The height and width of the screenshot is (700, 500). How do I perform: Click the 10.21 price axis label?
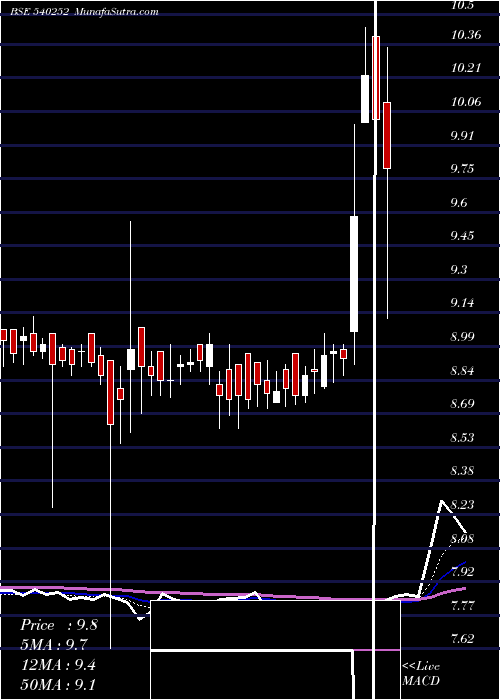(x=466, y=68)
